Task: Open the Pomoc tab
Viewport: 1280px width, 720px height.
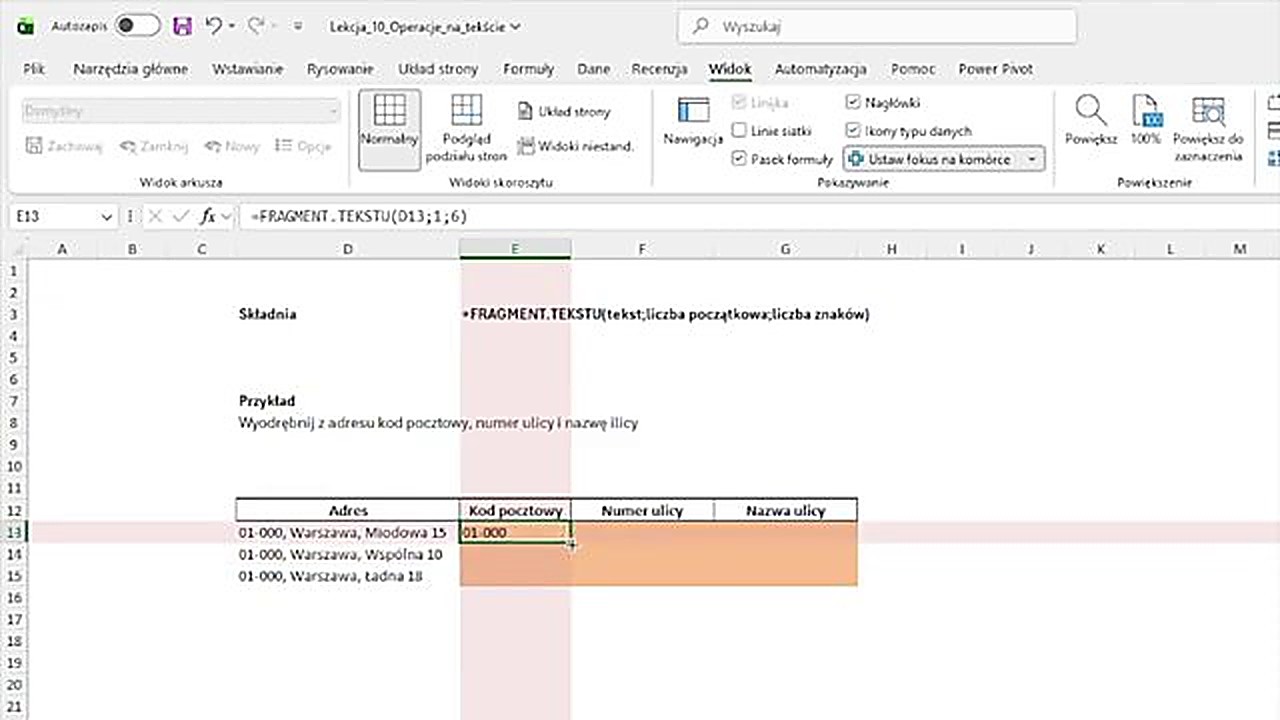Action: pyautogui.click(x=913, y=69)
